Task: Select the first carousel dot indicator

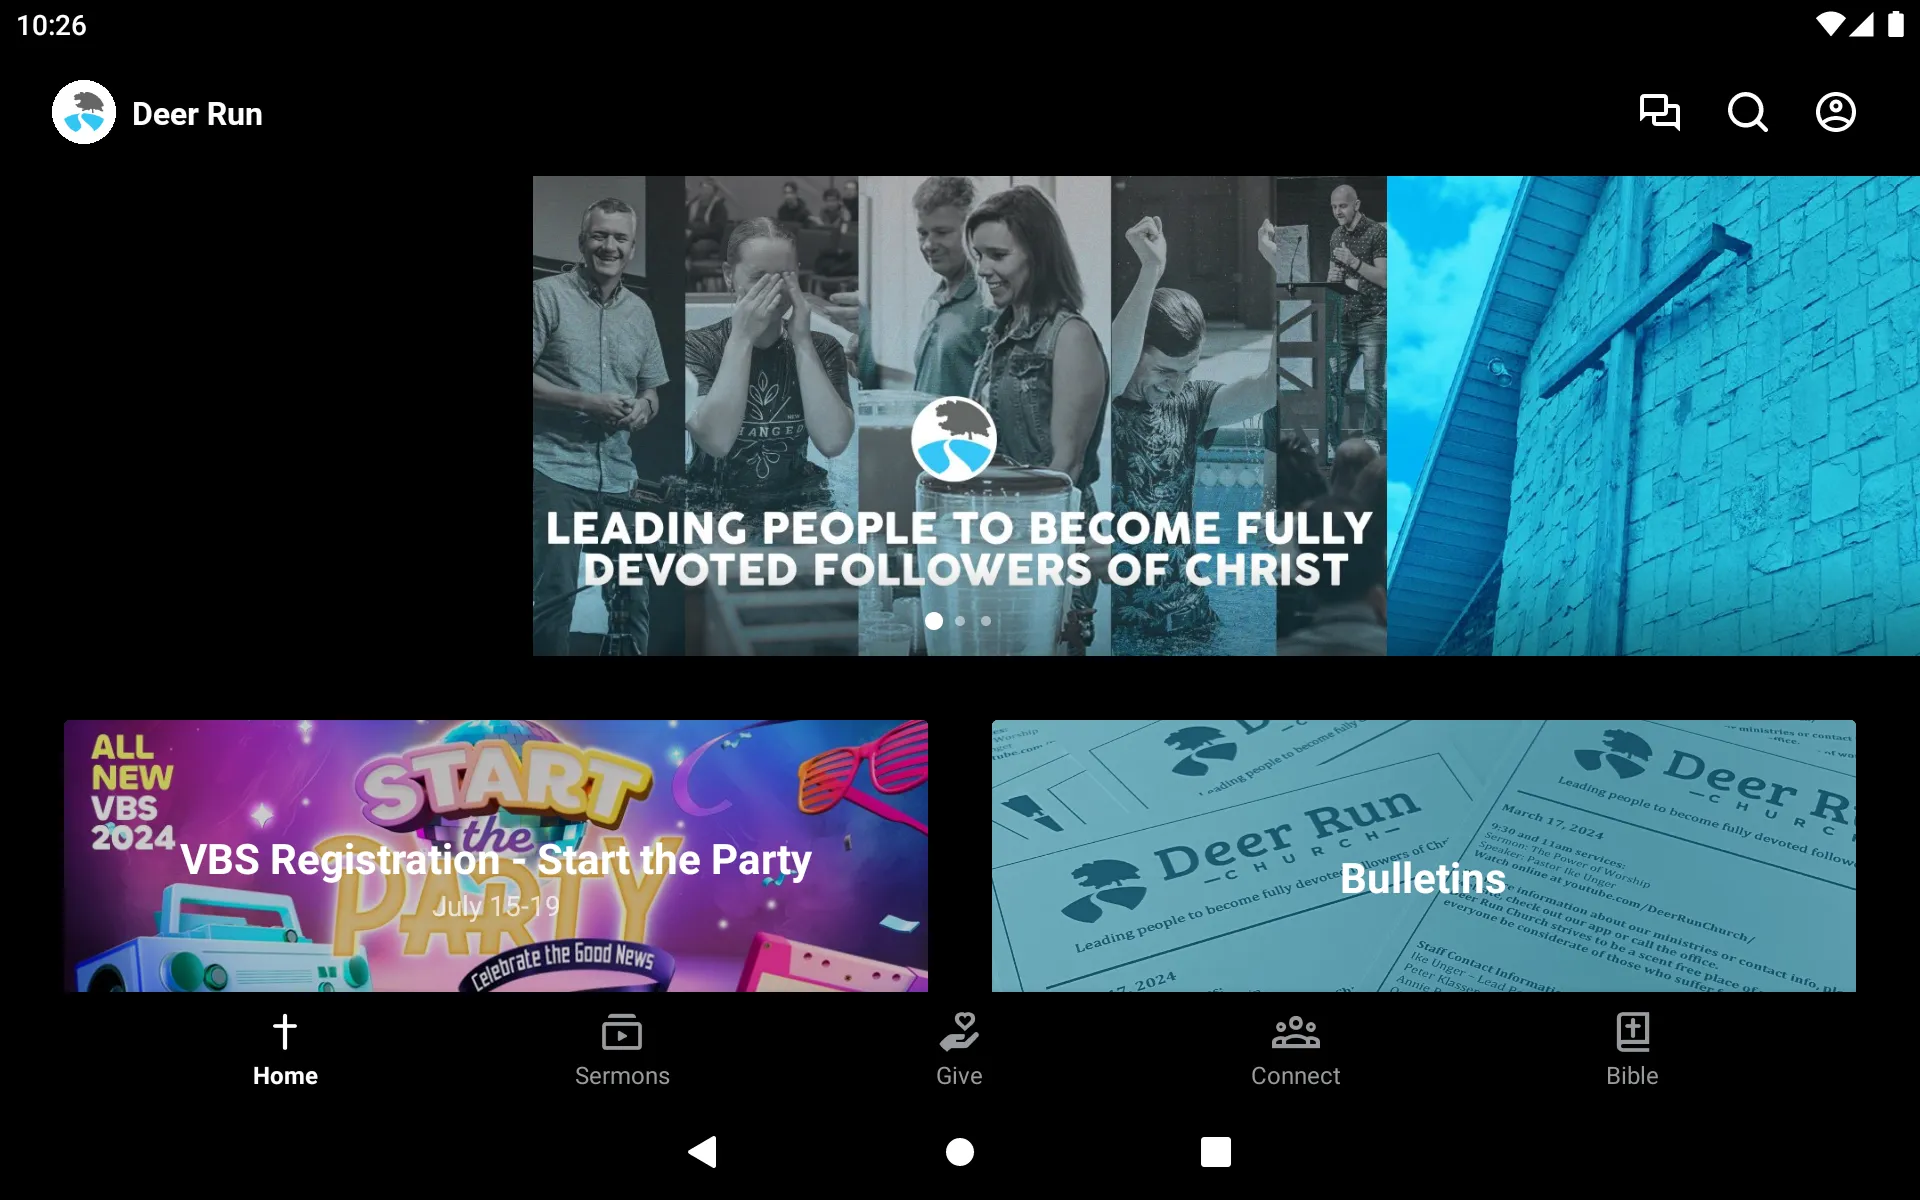Action: 934,621
